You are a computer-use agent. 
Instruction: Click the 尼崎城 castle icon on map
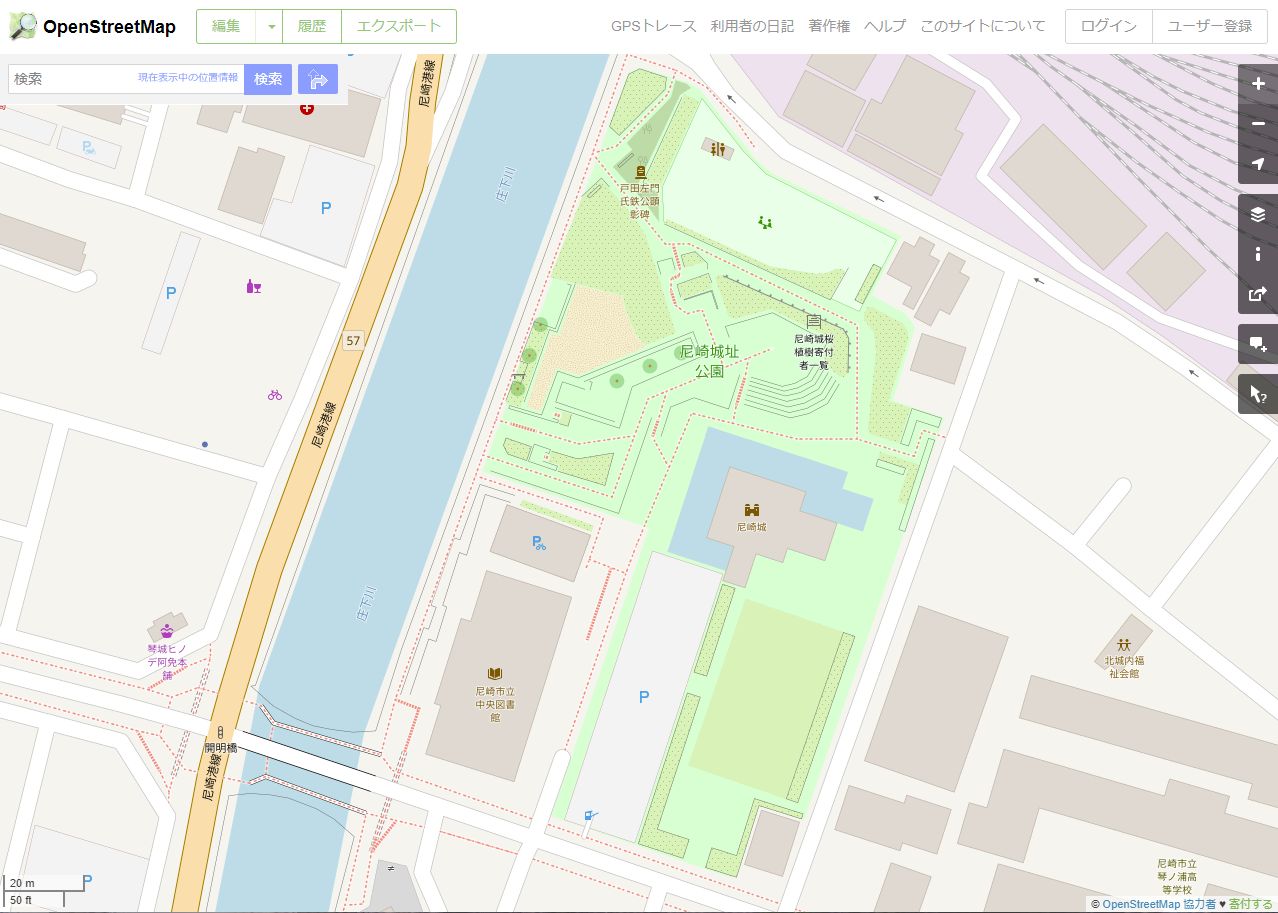pos(752,509)
